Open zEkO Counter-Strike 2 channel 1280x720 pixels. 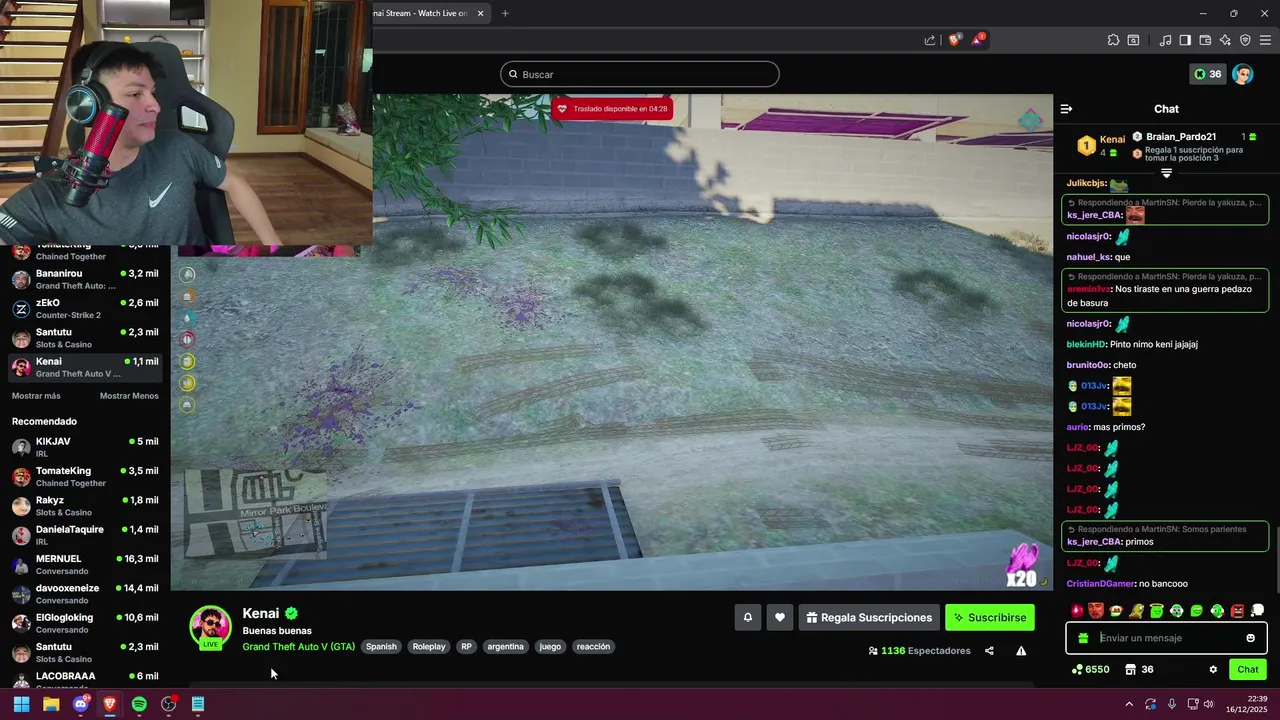pyautogui.click(x=85, y=308)
